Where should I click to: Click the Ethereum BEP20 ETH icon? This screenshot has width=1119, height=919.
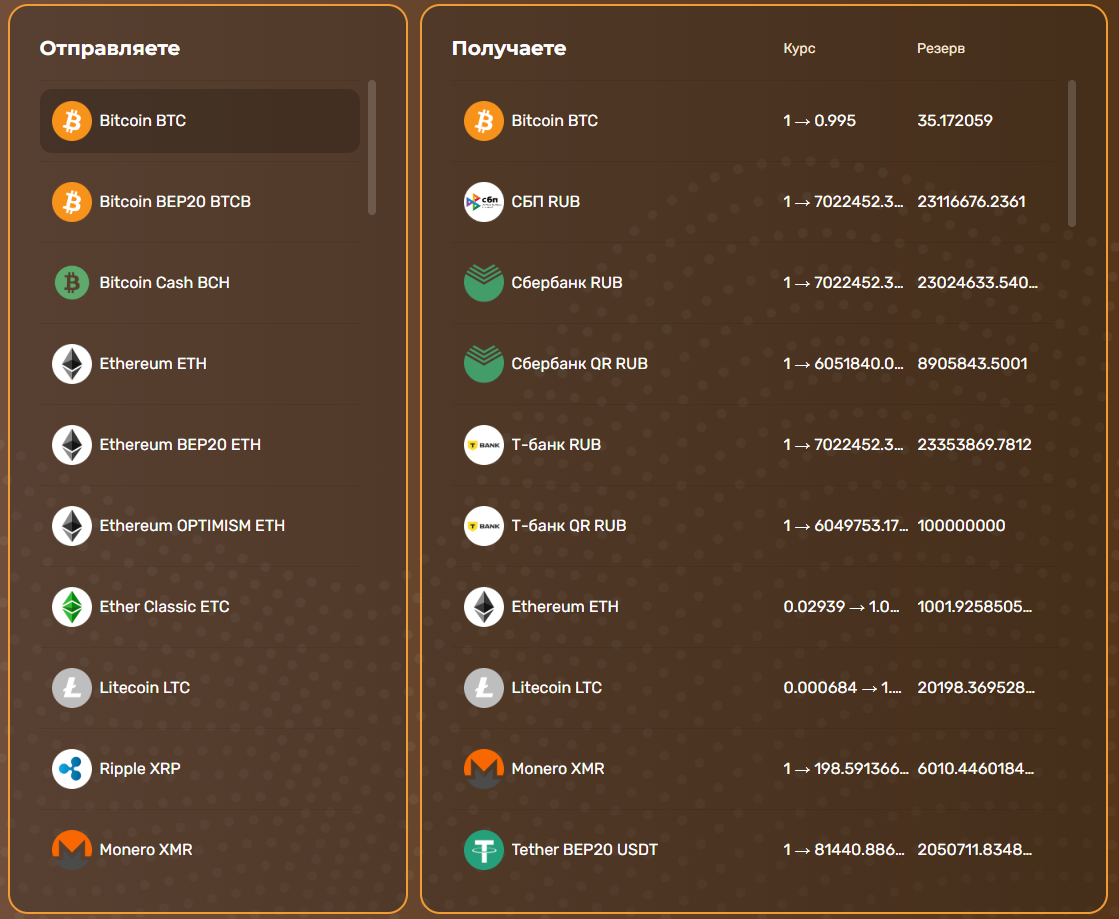coord(72,445)
